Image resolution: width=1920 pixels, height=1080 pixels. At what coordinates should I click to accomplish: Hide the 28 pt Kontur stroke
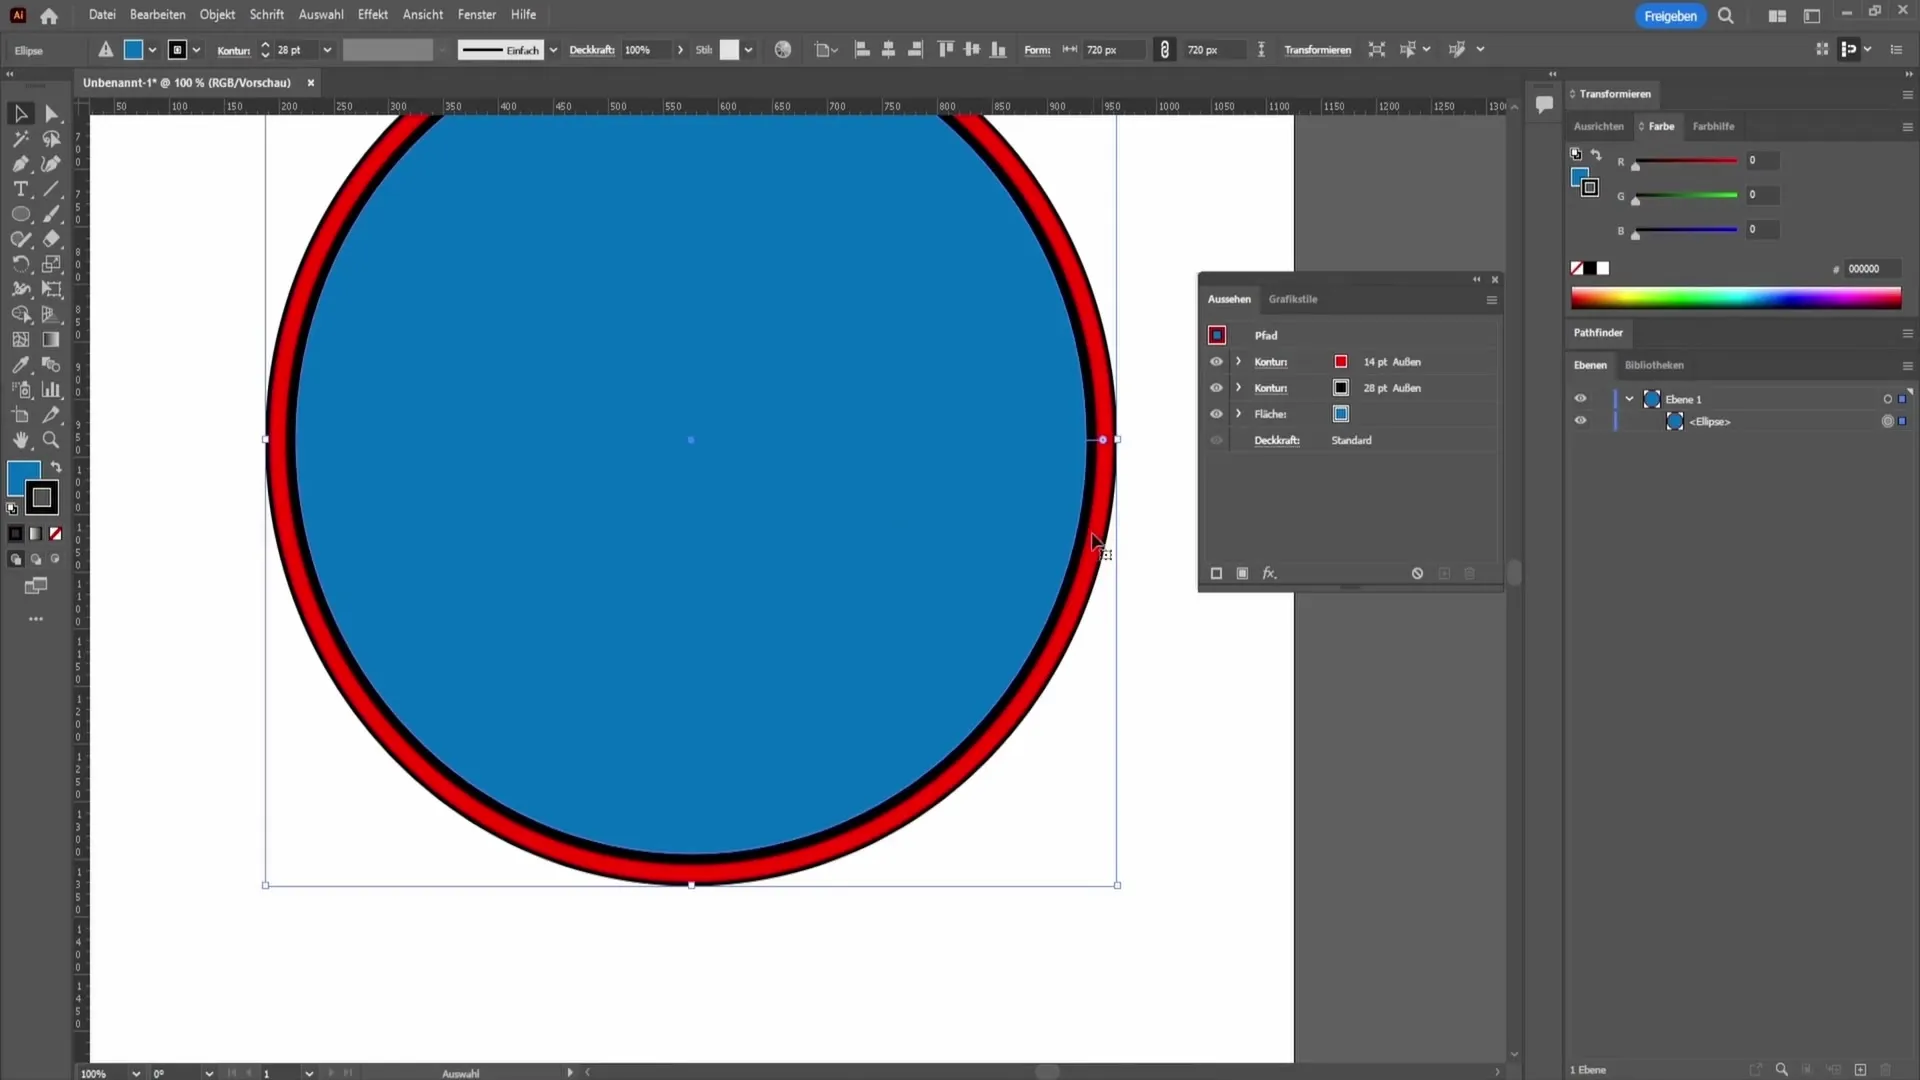[x=1216, y=388]
